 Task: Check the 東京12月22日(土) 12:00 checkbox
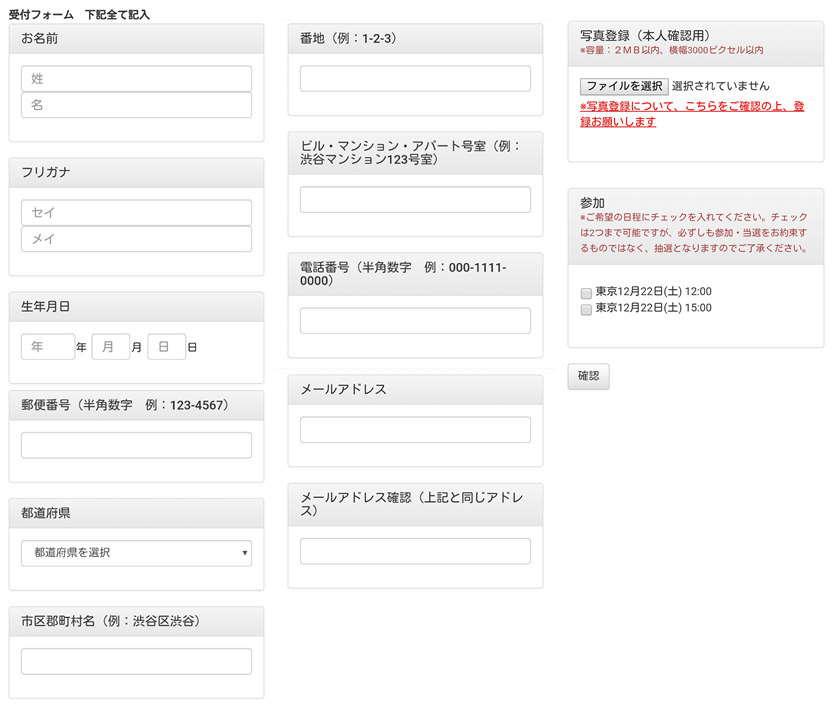click(586, 293)
